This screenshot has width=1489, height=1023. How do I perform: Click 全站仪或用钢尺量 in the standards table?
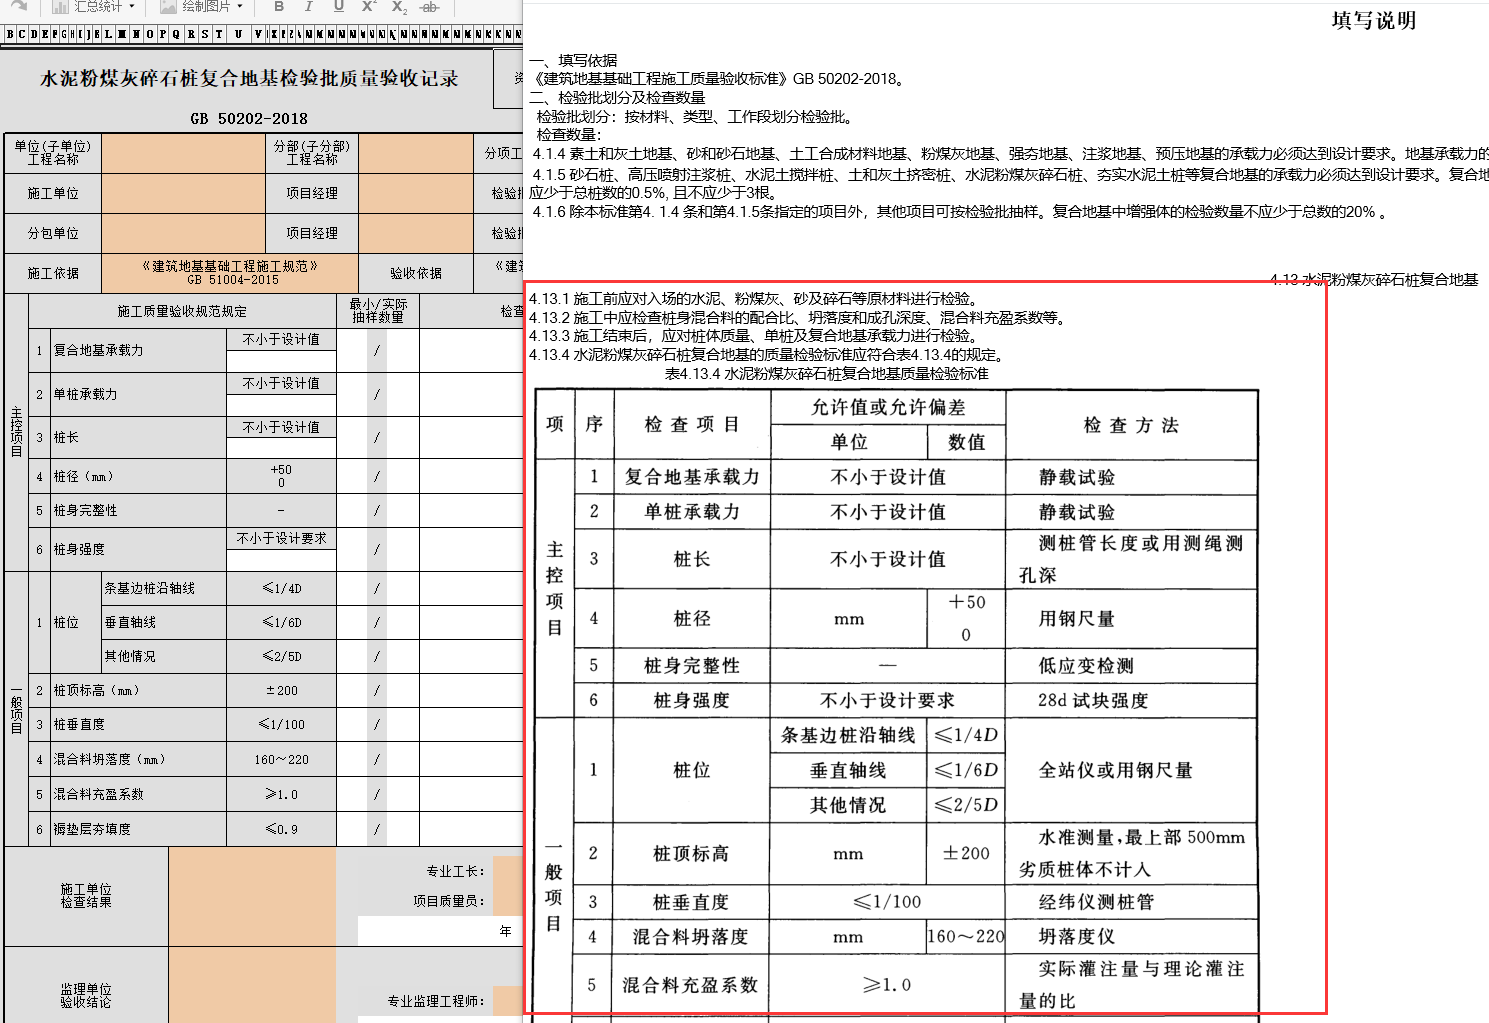pyautogui.click(x=1115, y=770)
